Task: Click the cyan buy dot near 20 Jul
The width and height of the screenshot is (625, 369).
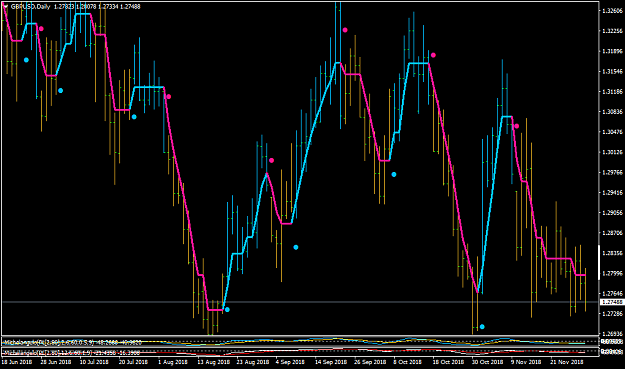Action: click(134, 117)
